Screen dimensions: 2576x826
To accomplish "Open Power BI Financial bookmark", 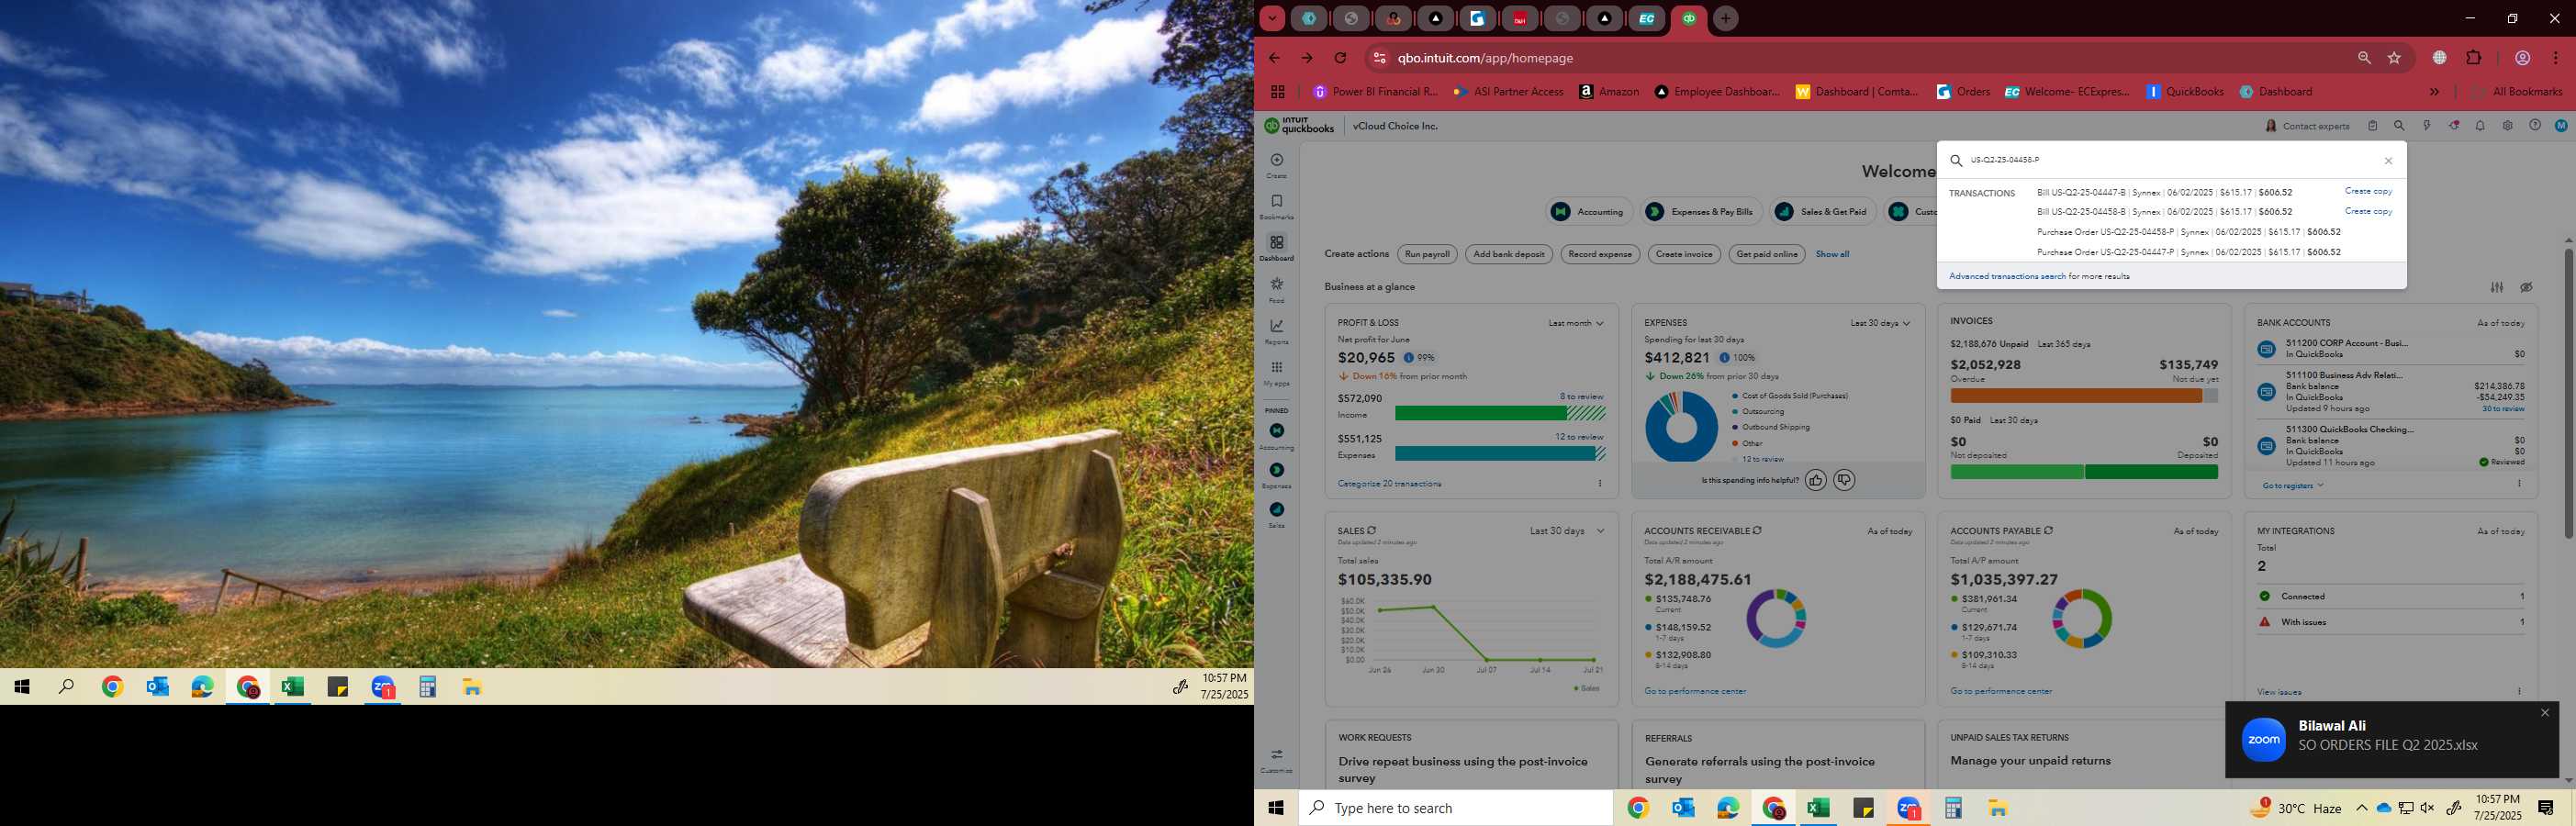I will pos(1375,92).
